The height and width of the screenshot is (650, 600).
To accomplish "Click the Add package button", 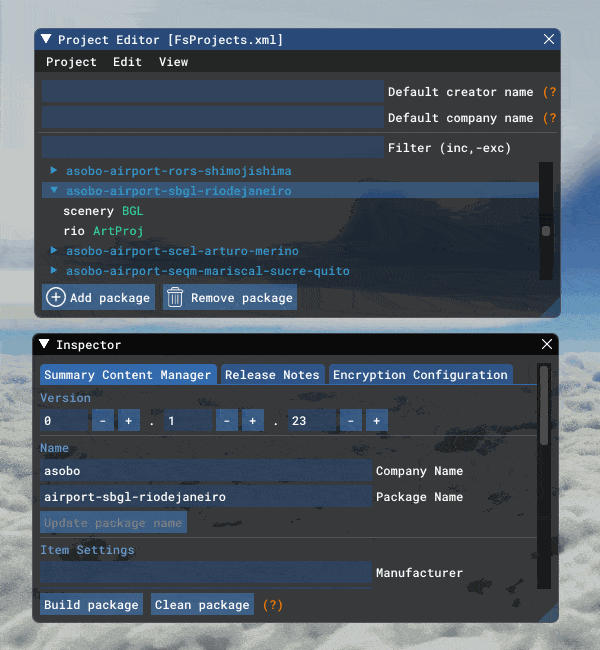I will pyautogui.click(x=98, y=298).
